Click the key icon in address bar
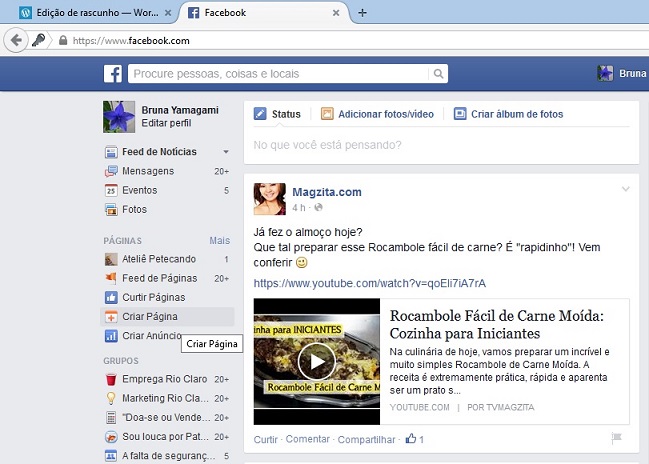This screenshot has width=649, height=464. tap(38, 40)
